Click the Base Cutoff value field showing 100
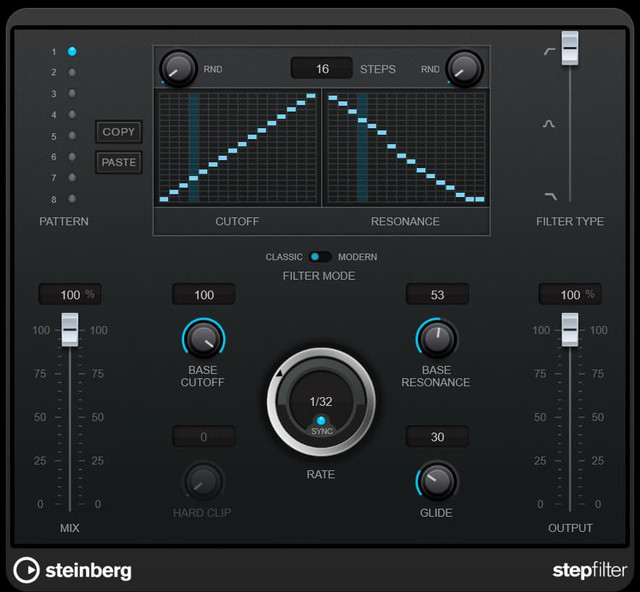Viewport: 640px width, 592px height. pos(204,294)
